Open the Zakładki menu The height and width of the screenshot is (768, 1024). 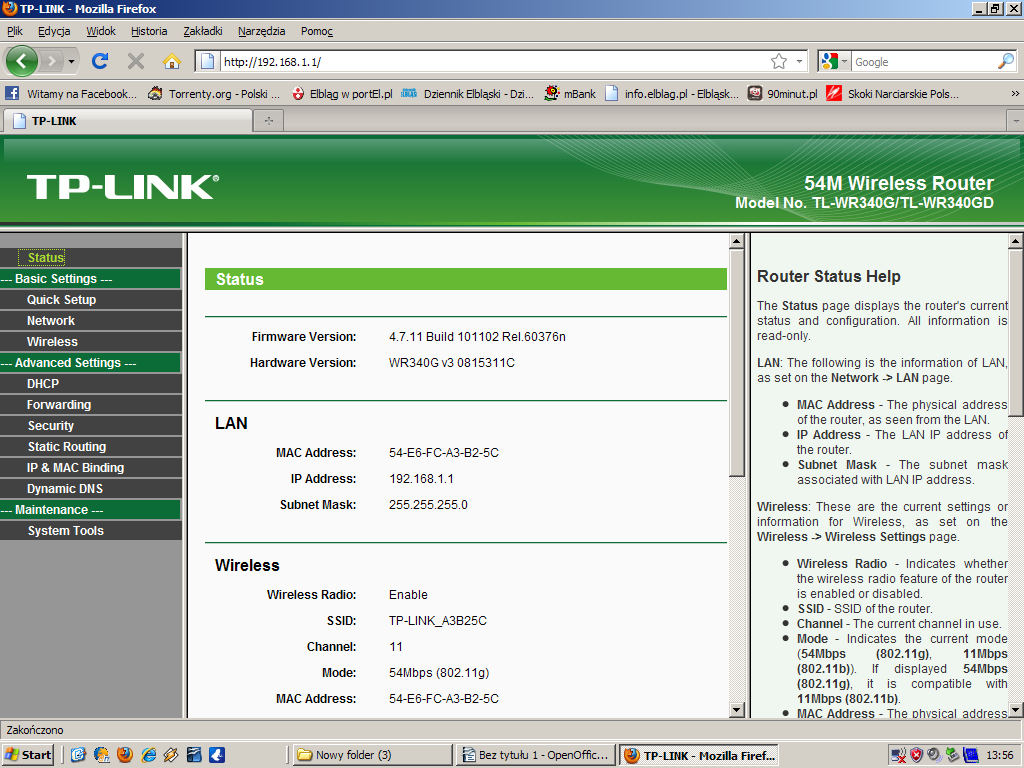(x=202, y=31)
